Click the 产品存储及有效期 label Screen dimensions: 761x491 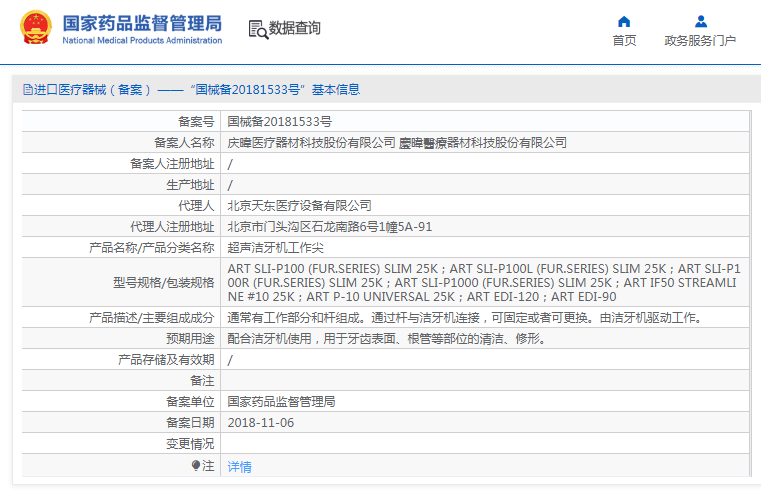(166, 360)
